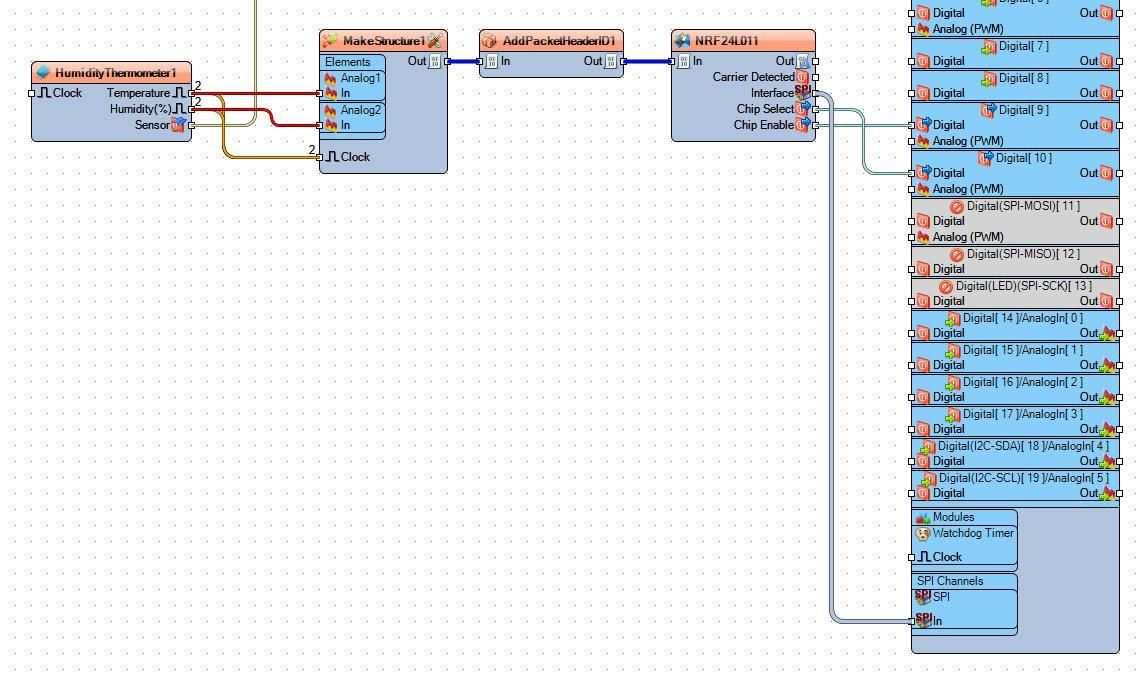The image size is (1140, 673).
Task: Click the NRF24L011 component title icon
Action: (x=682, y=41)
